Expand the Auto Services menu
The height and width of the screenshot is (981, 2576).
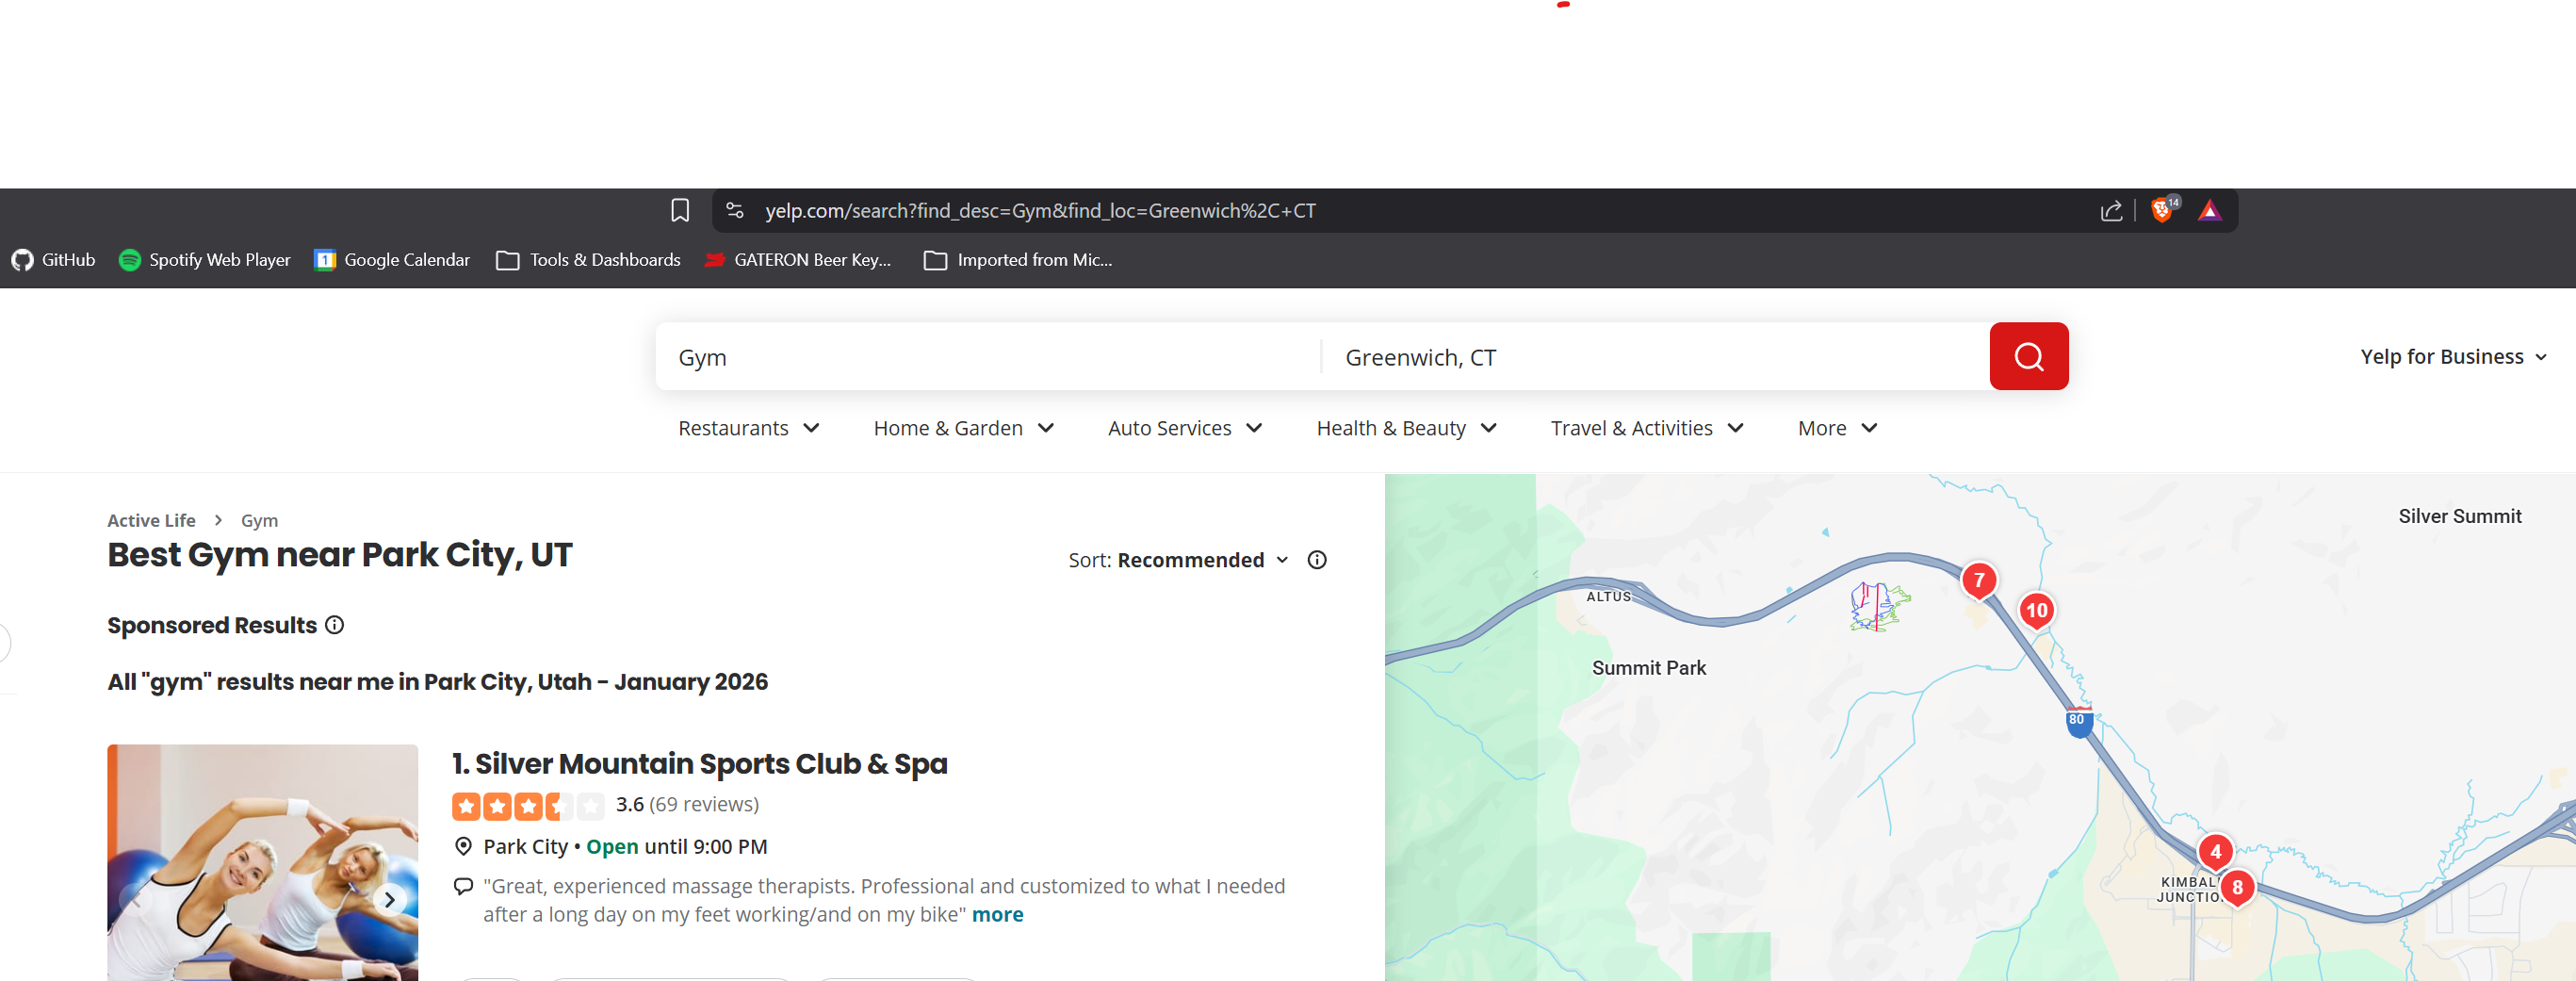tap(1185, 429)
